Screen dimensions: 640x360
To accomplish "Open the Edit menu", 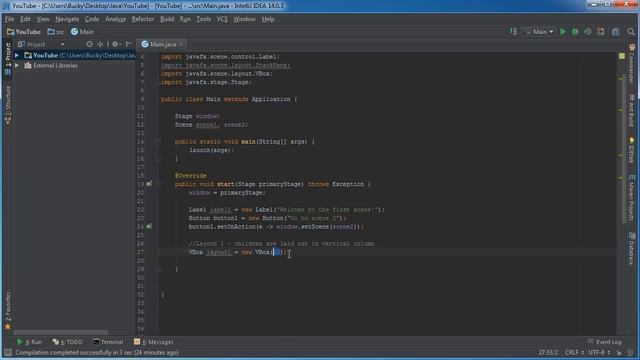I will point(25,19).
